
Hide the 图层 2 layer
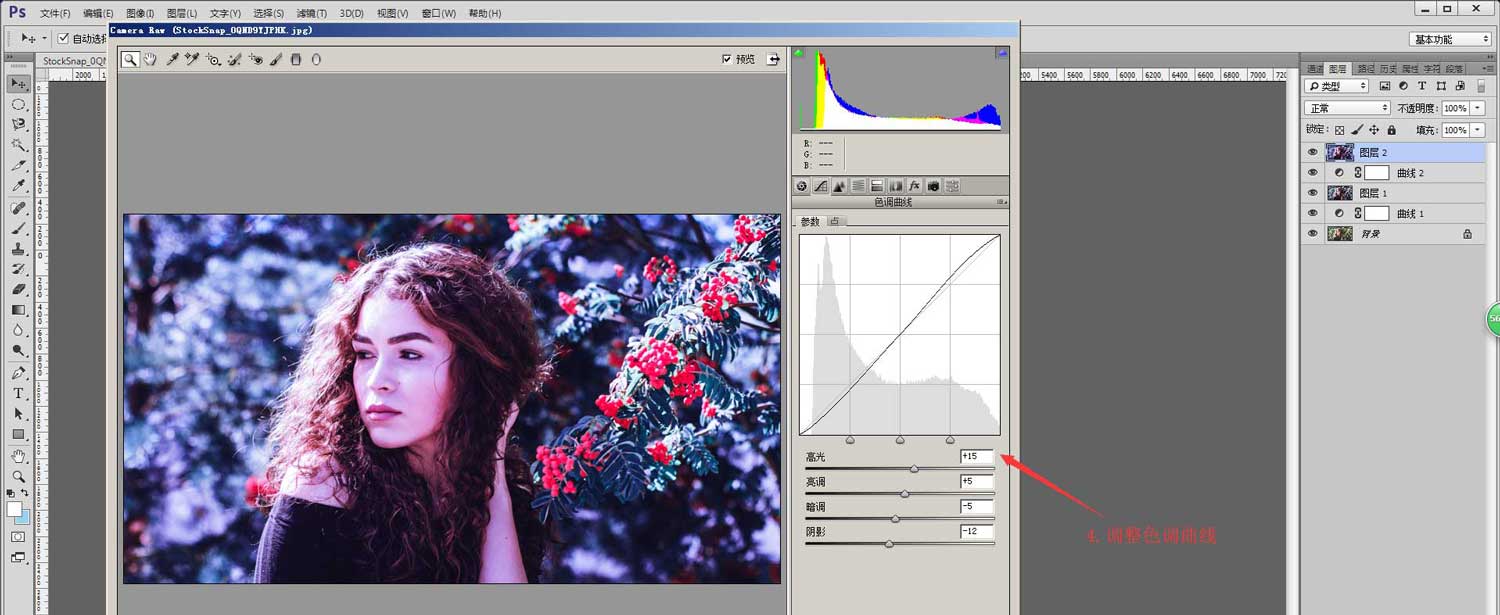1313,153
